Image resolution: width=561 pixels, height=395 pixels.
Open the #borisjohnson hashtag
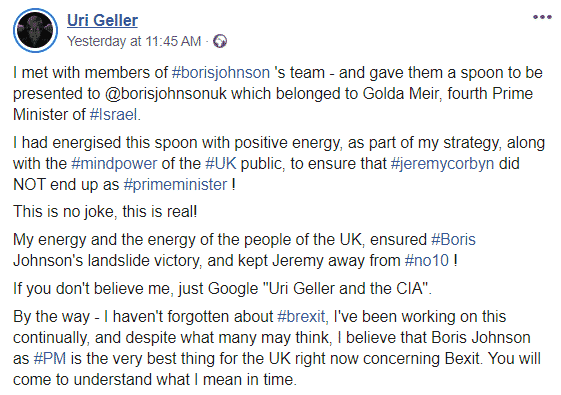pyautogui.click(x=221, y=73)
